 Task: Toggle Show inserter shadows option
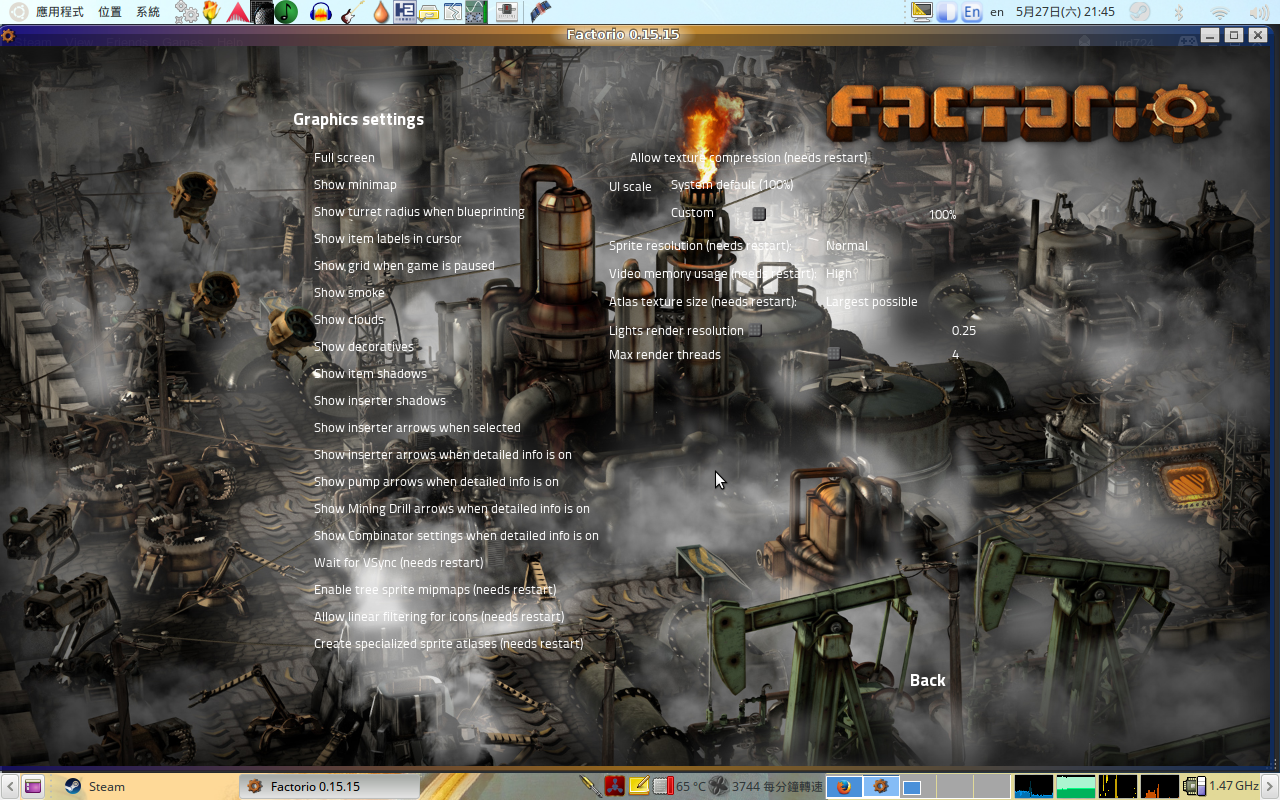[x=380, y=401]
